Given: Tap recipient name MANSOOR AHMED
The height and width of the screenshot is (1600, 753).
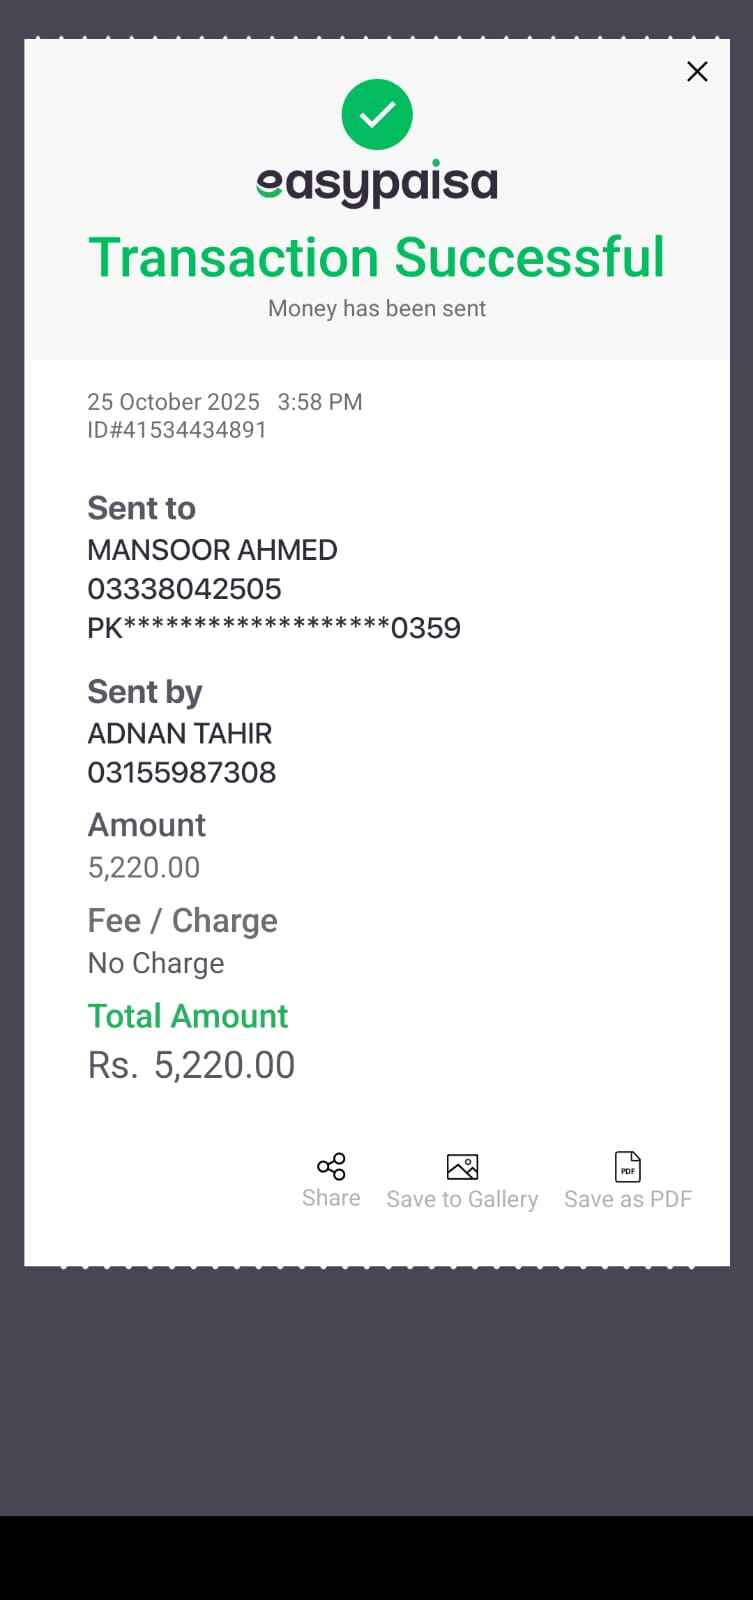Looking at the screenshot, I should [212, 550].
